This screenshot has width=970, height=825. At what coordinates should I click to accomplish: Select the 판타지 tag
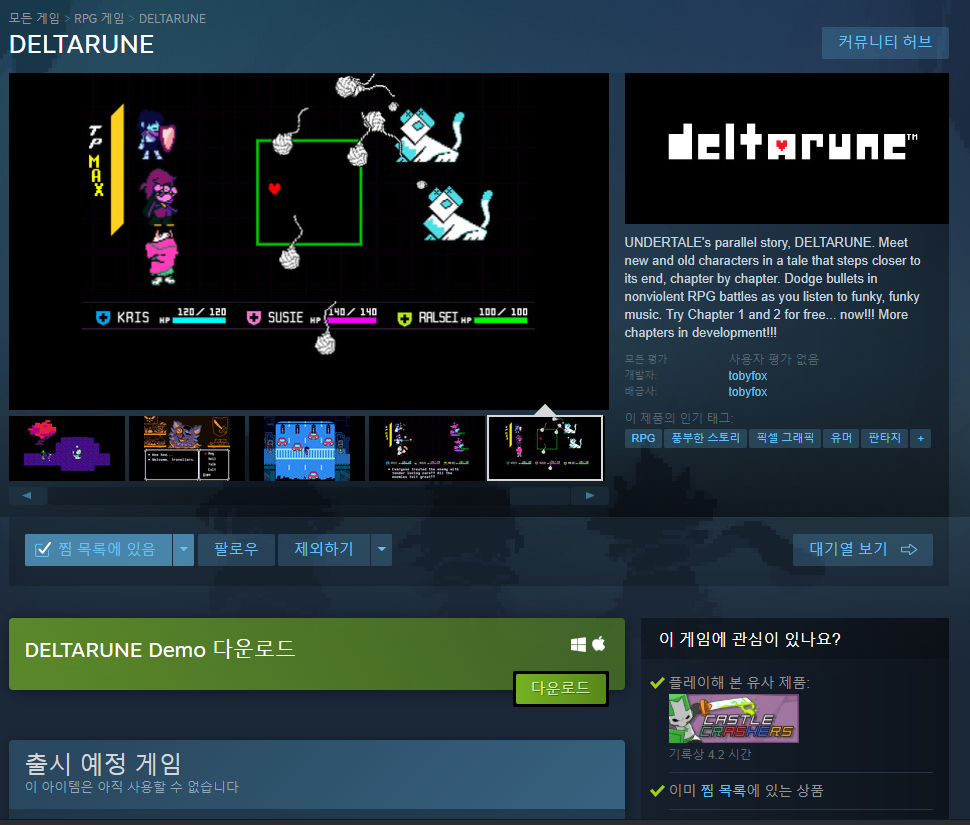pos(885,438)
